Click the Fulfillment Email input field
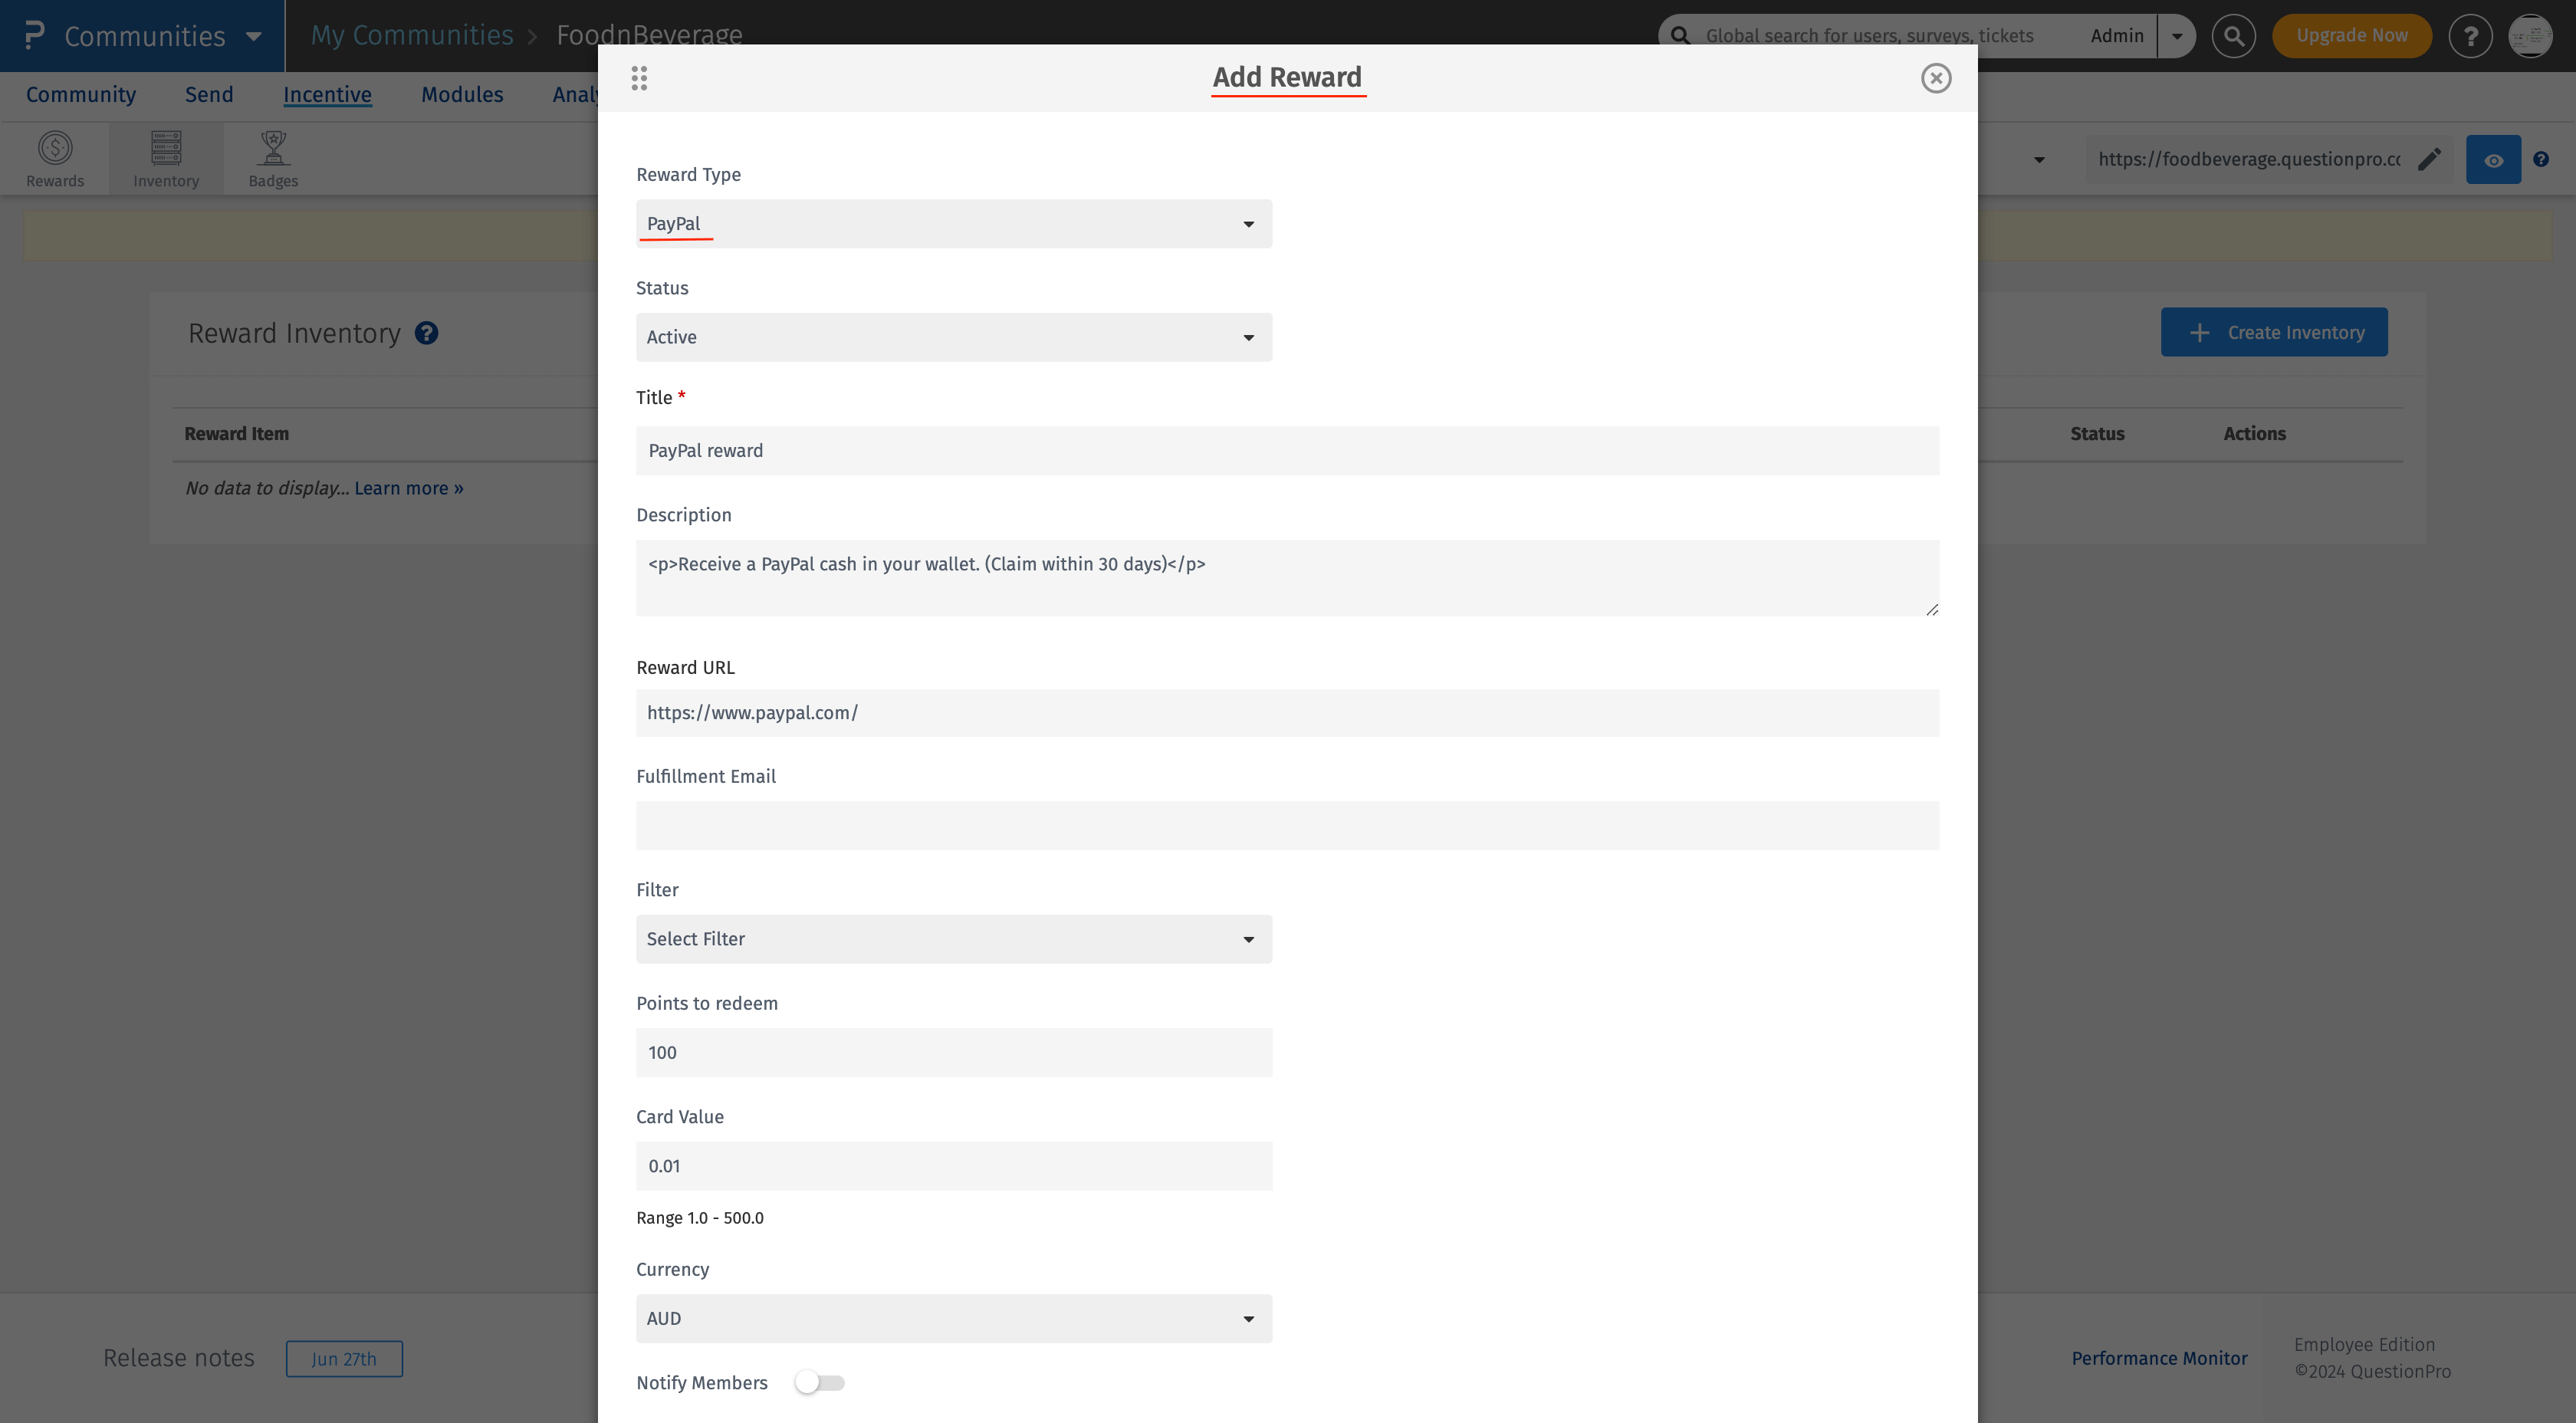The height and width of the screenshot is (1423, 2576). click(x=1287, y=826)
